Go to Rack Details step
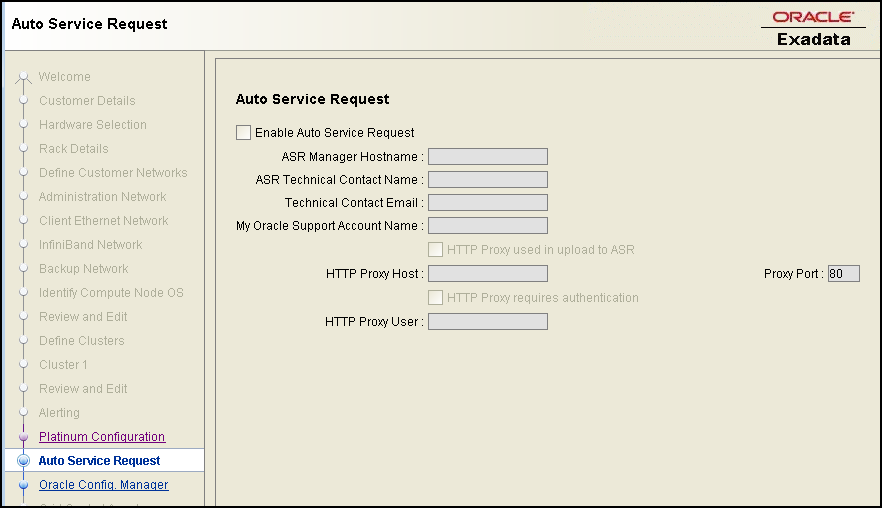The height and width of the screenshot is (508, 882). coord(74,149)
